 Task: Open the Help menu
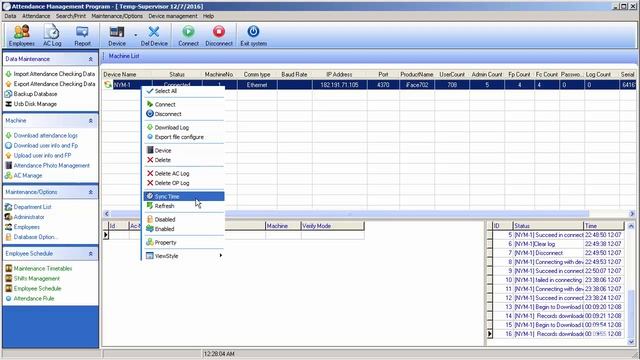[208, 16]
